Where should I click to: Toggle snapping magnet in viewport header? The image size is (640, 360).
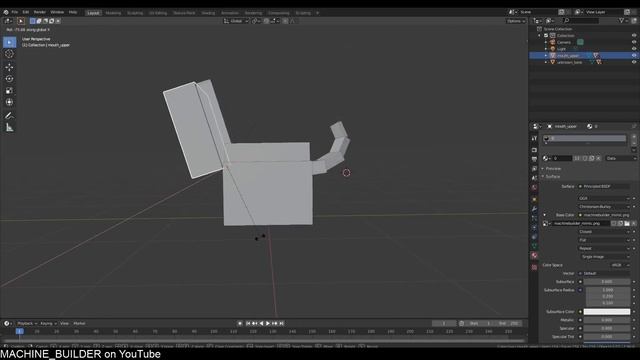(x=266, y=21)
